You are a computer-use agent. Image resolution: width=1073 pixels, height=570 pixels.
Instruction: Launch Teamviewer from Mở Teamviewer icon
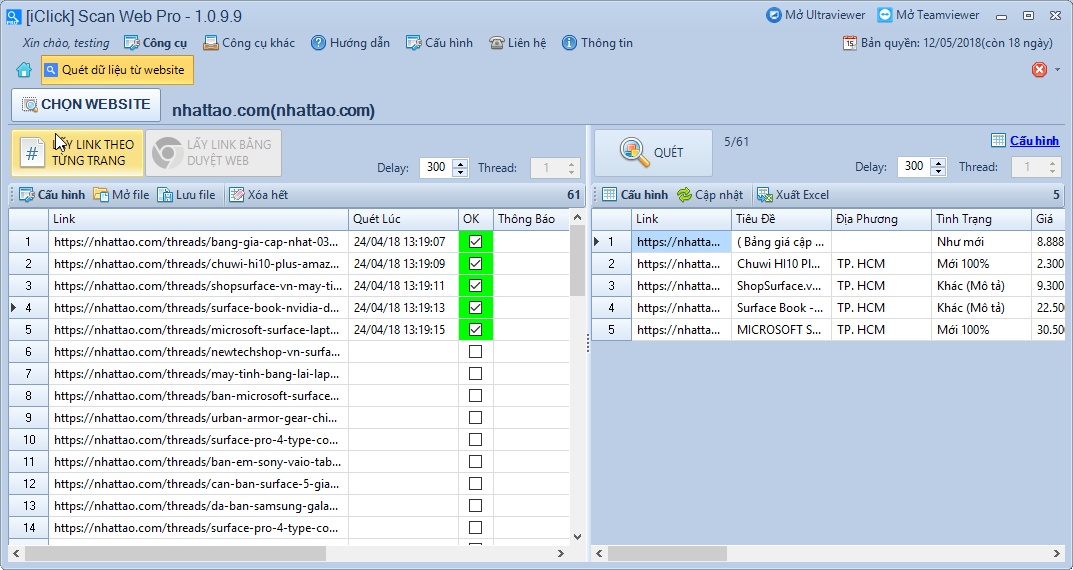click(885, 15)
